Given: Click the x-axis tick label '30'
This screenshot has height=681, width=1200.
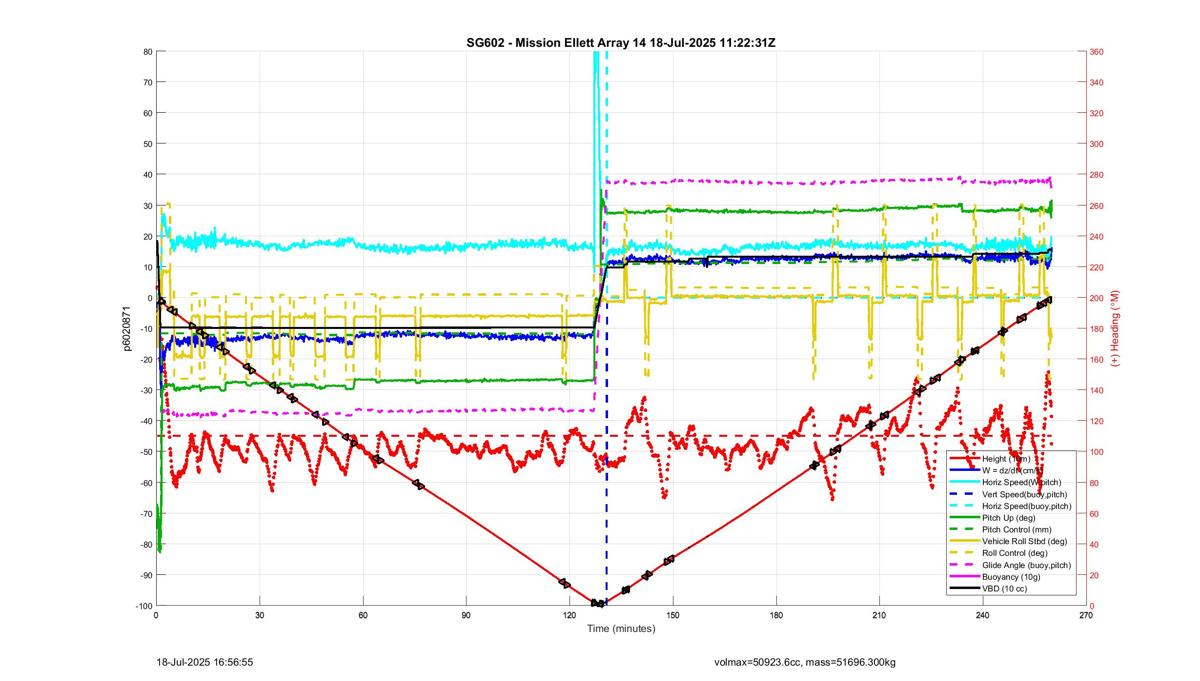Looking at the screenshot, I should tap(259, 615).
